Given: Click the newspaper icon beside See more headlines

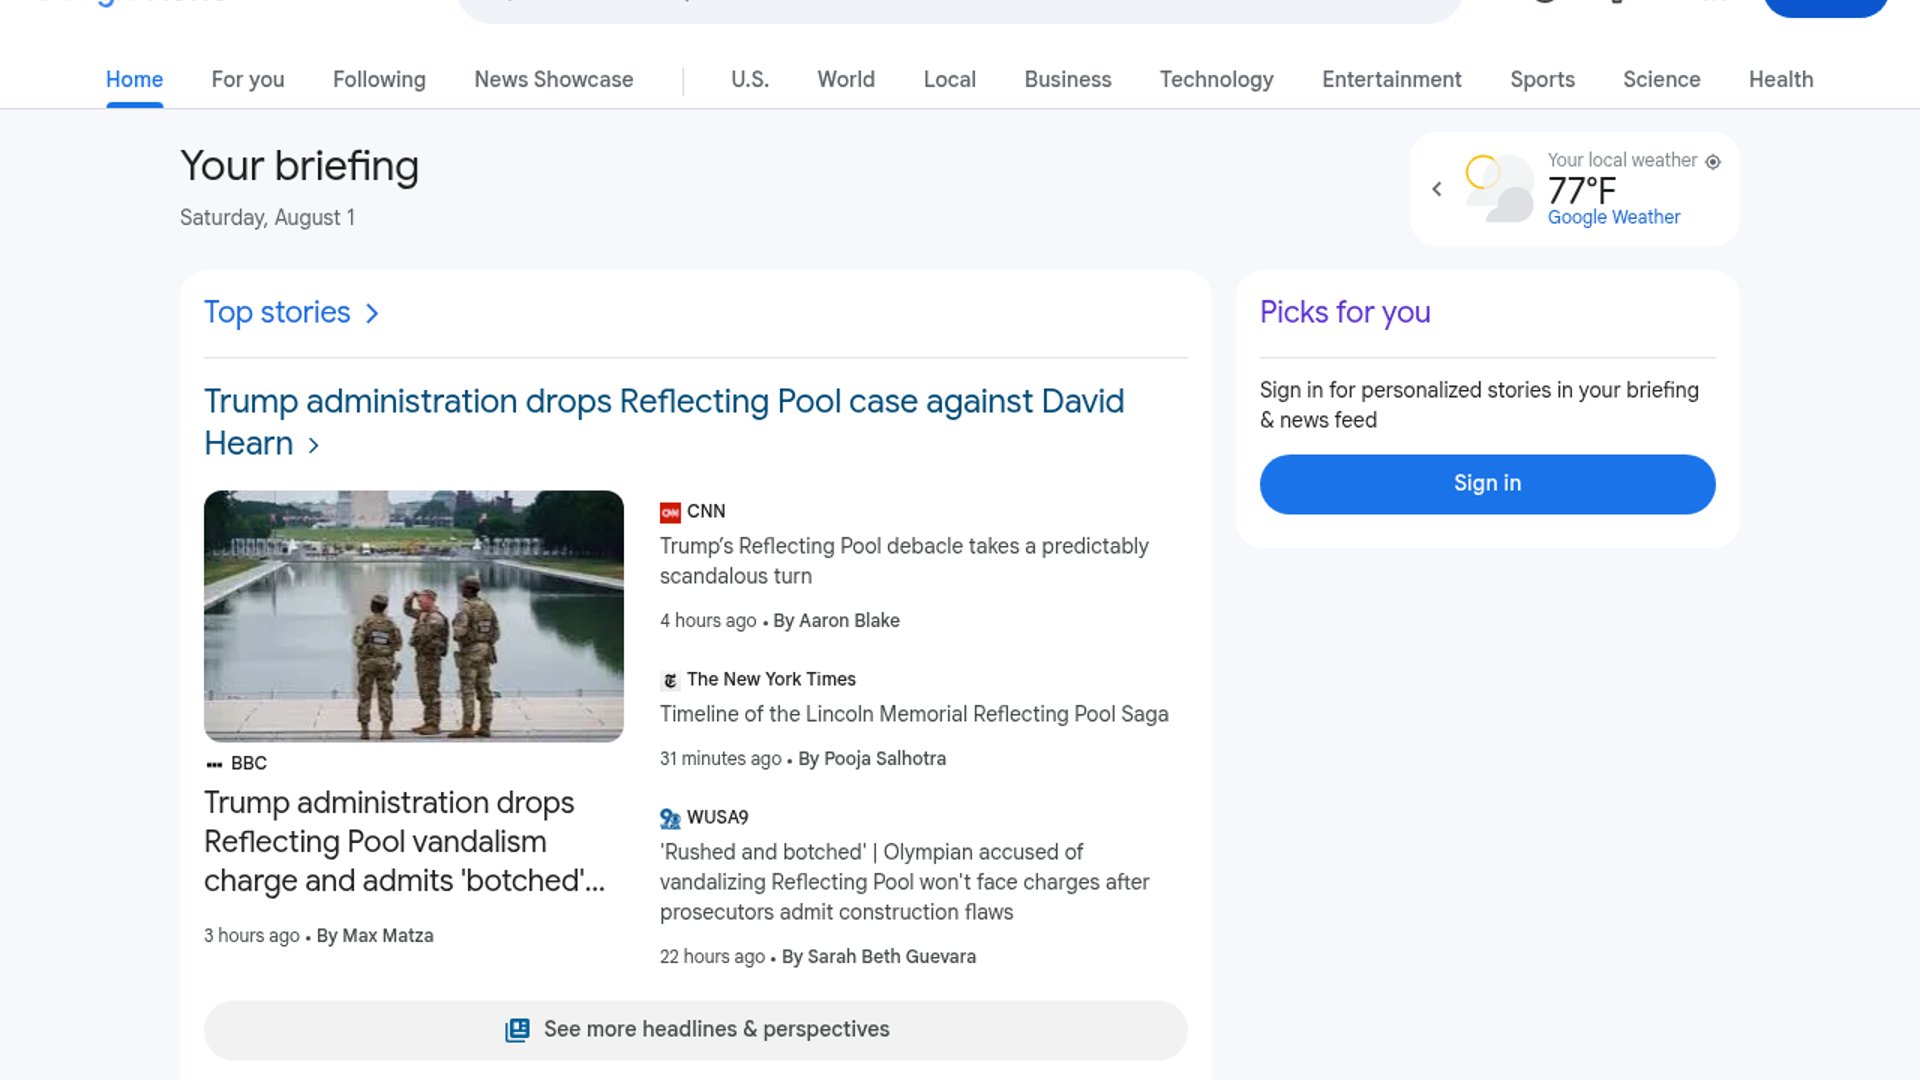Looking at the screenshot, I should pyautogui.click(x=517, y=1030).
